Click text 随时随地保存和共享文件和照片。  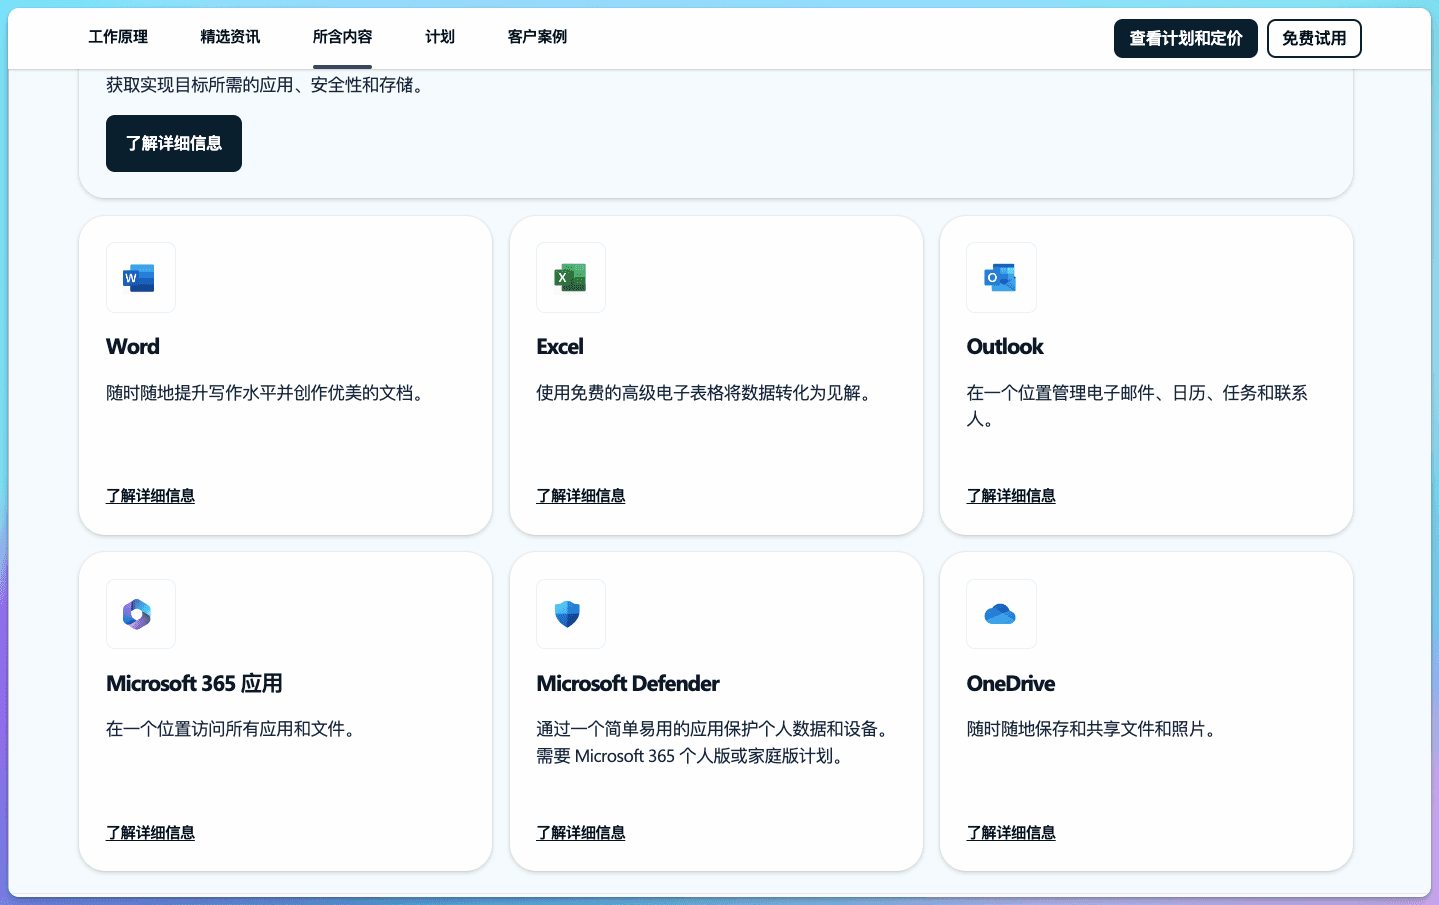[1094, 729]
